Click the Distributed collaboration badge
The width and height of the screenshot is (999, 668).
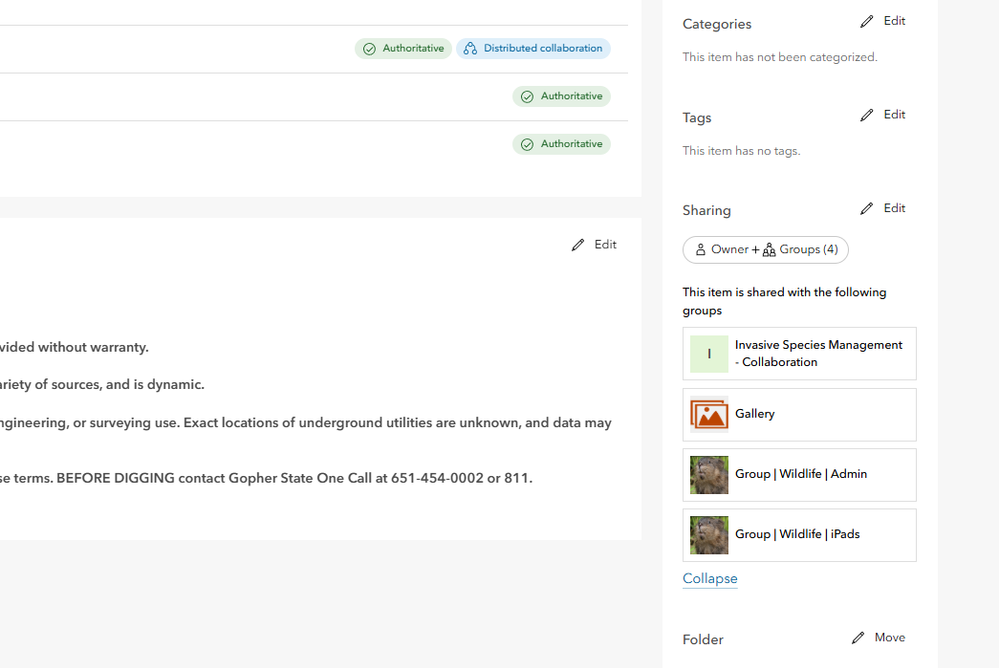(542, 49)
